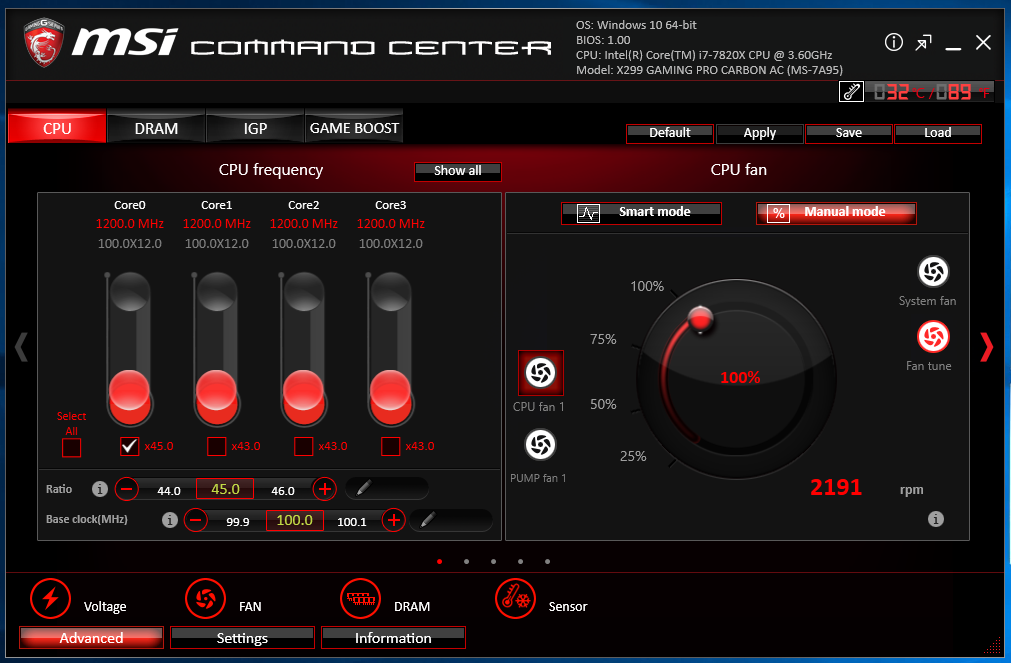Image resolution: width=1011 pixels, height=663 pixels.
Task: Start Fan tune
Action: click(933, 337)
